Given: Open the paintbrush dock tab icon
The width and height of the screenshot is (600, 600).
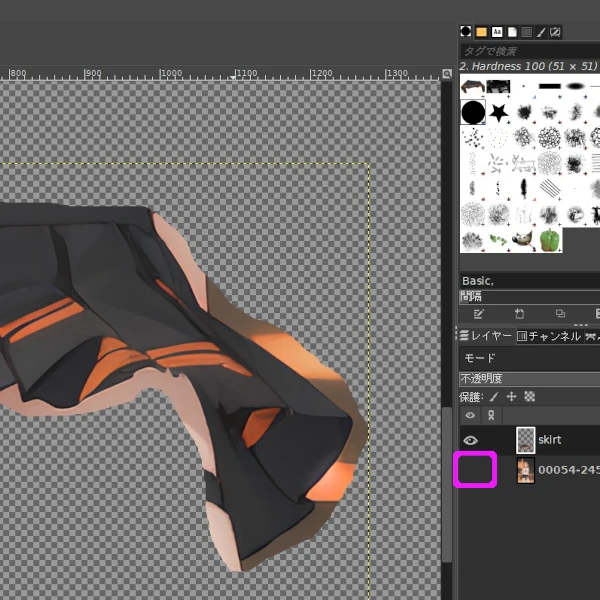Looking at the screenshot, I should (541, 32).
